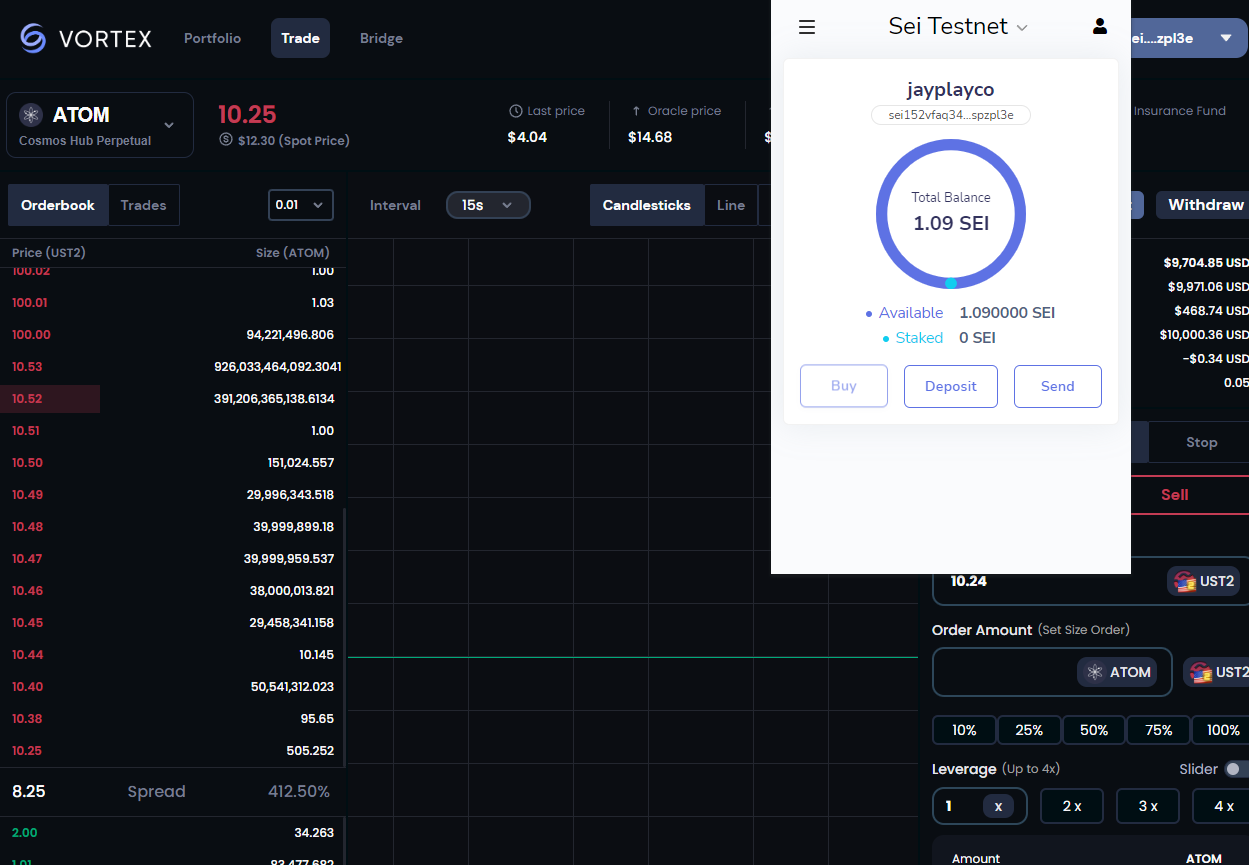
Task: Select the Line chart view
Action: click(x=731, y=205)
